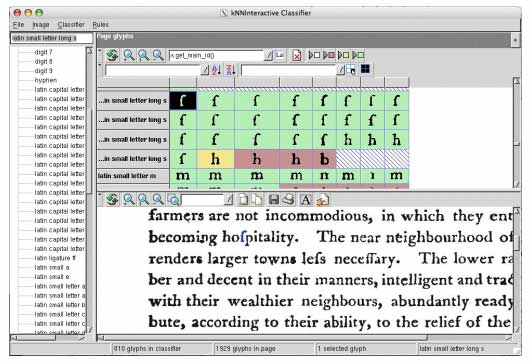Sort glyphs descending with the Z-A icon
The width and height of the screenshot is (530, 364).
click(x=230, y=70)
